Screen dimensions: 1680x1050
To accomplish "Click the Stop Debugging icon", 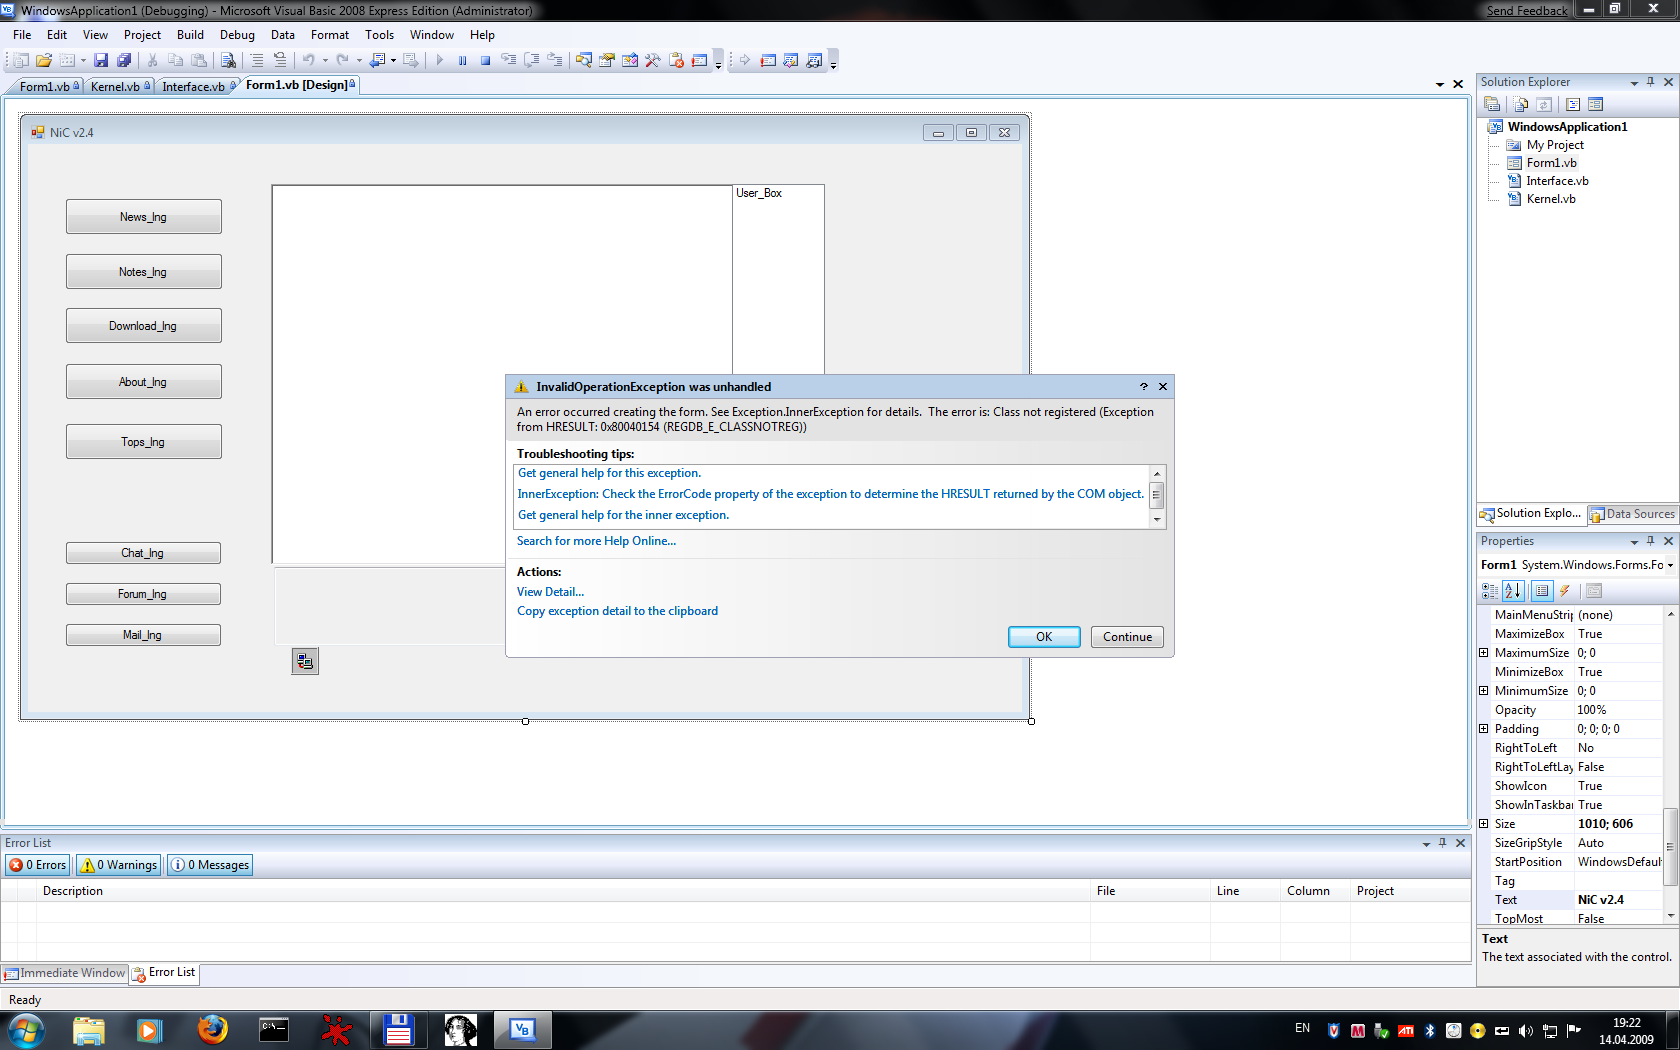I will pyautogui.click(x=485, y=60).
